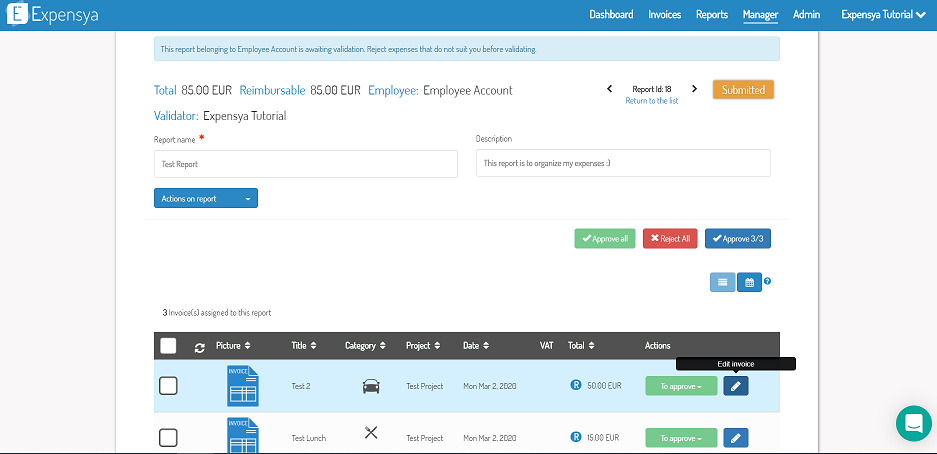Edit the Test 2 invoice with pencil

[x=736, y=386]
